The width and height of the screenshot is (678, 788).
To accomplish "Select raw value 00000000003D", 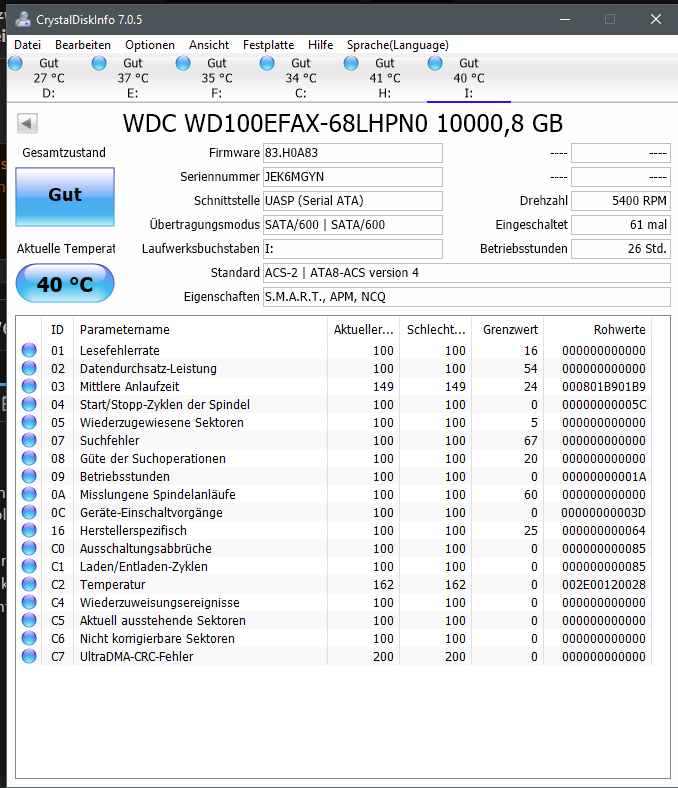I will click(604, 513).
